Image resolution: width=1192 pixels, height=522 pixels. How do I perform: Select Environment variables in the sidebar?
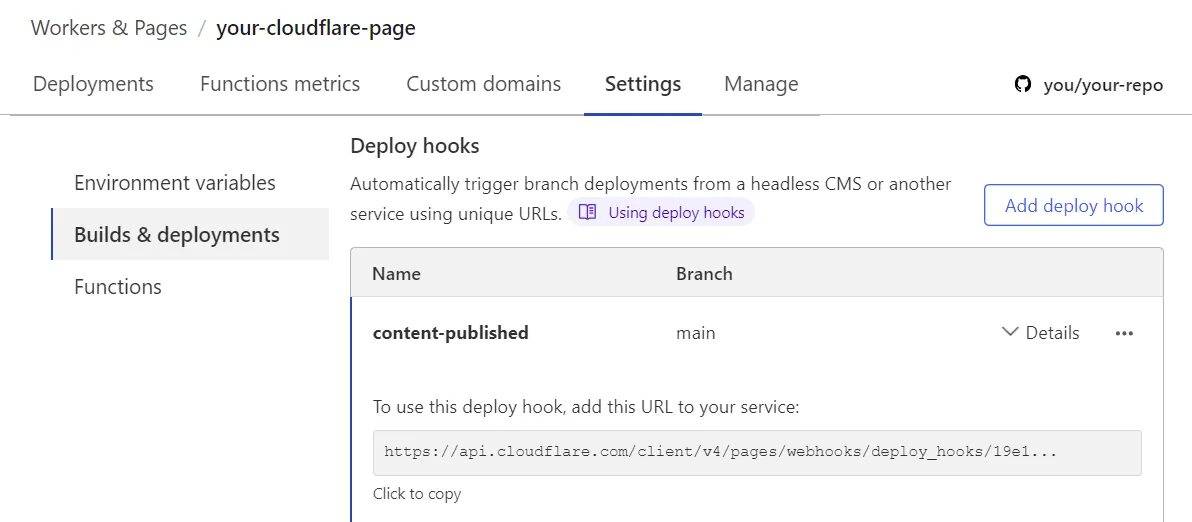tap(175, 183)
